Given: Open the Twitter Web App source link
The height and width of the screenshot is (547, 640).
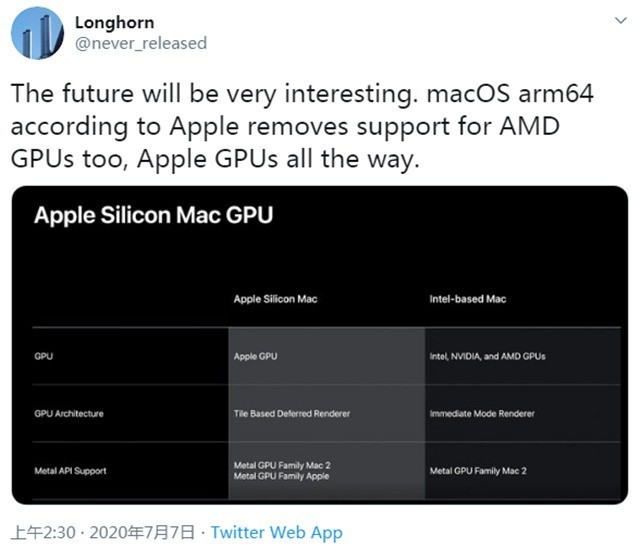Looking at the screenshot, I should (x=276, y=532).
